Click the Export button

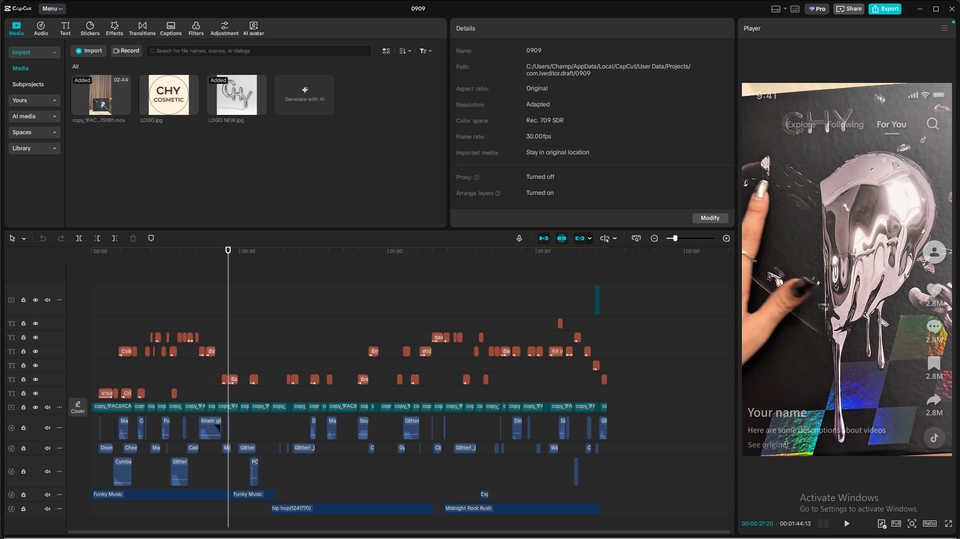click(884, 9)
